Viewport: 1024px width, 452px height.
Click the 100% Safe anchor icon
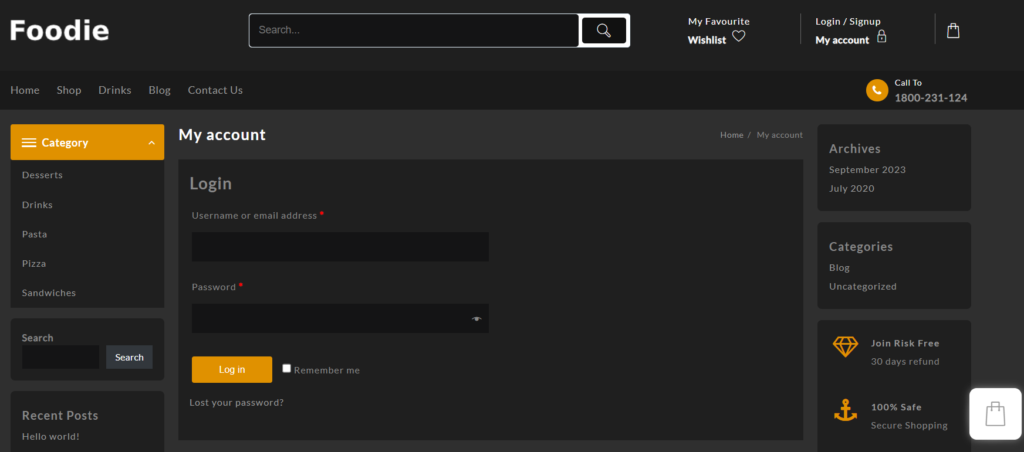[845, 410]
